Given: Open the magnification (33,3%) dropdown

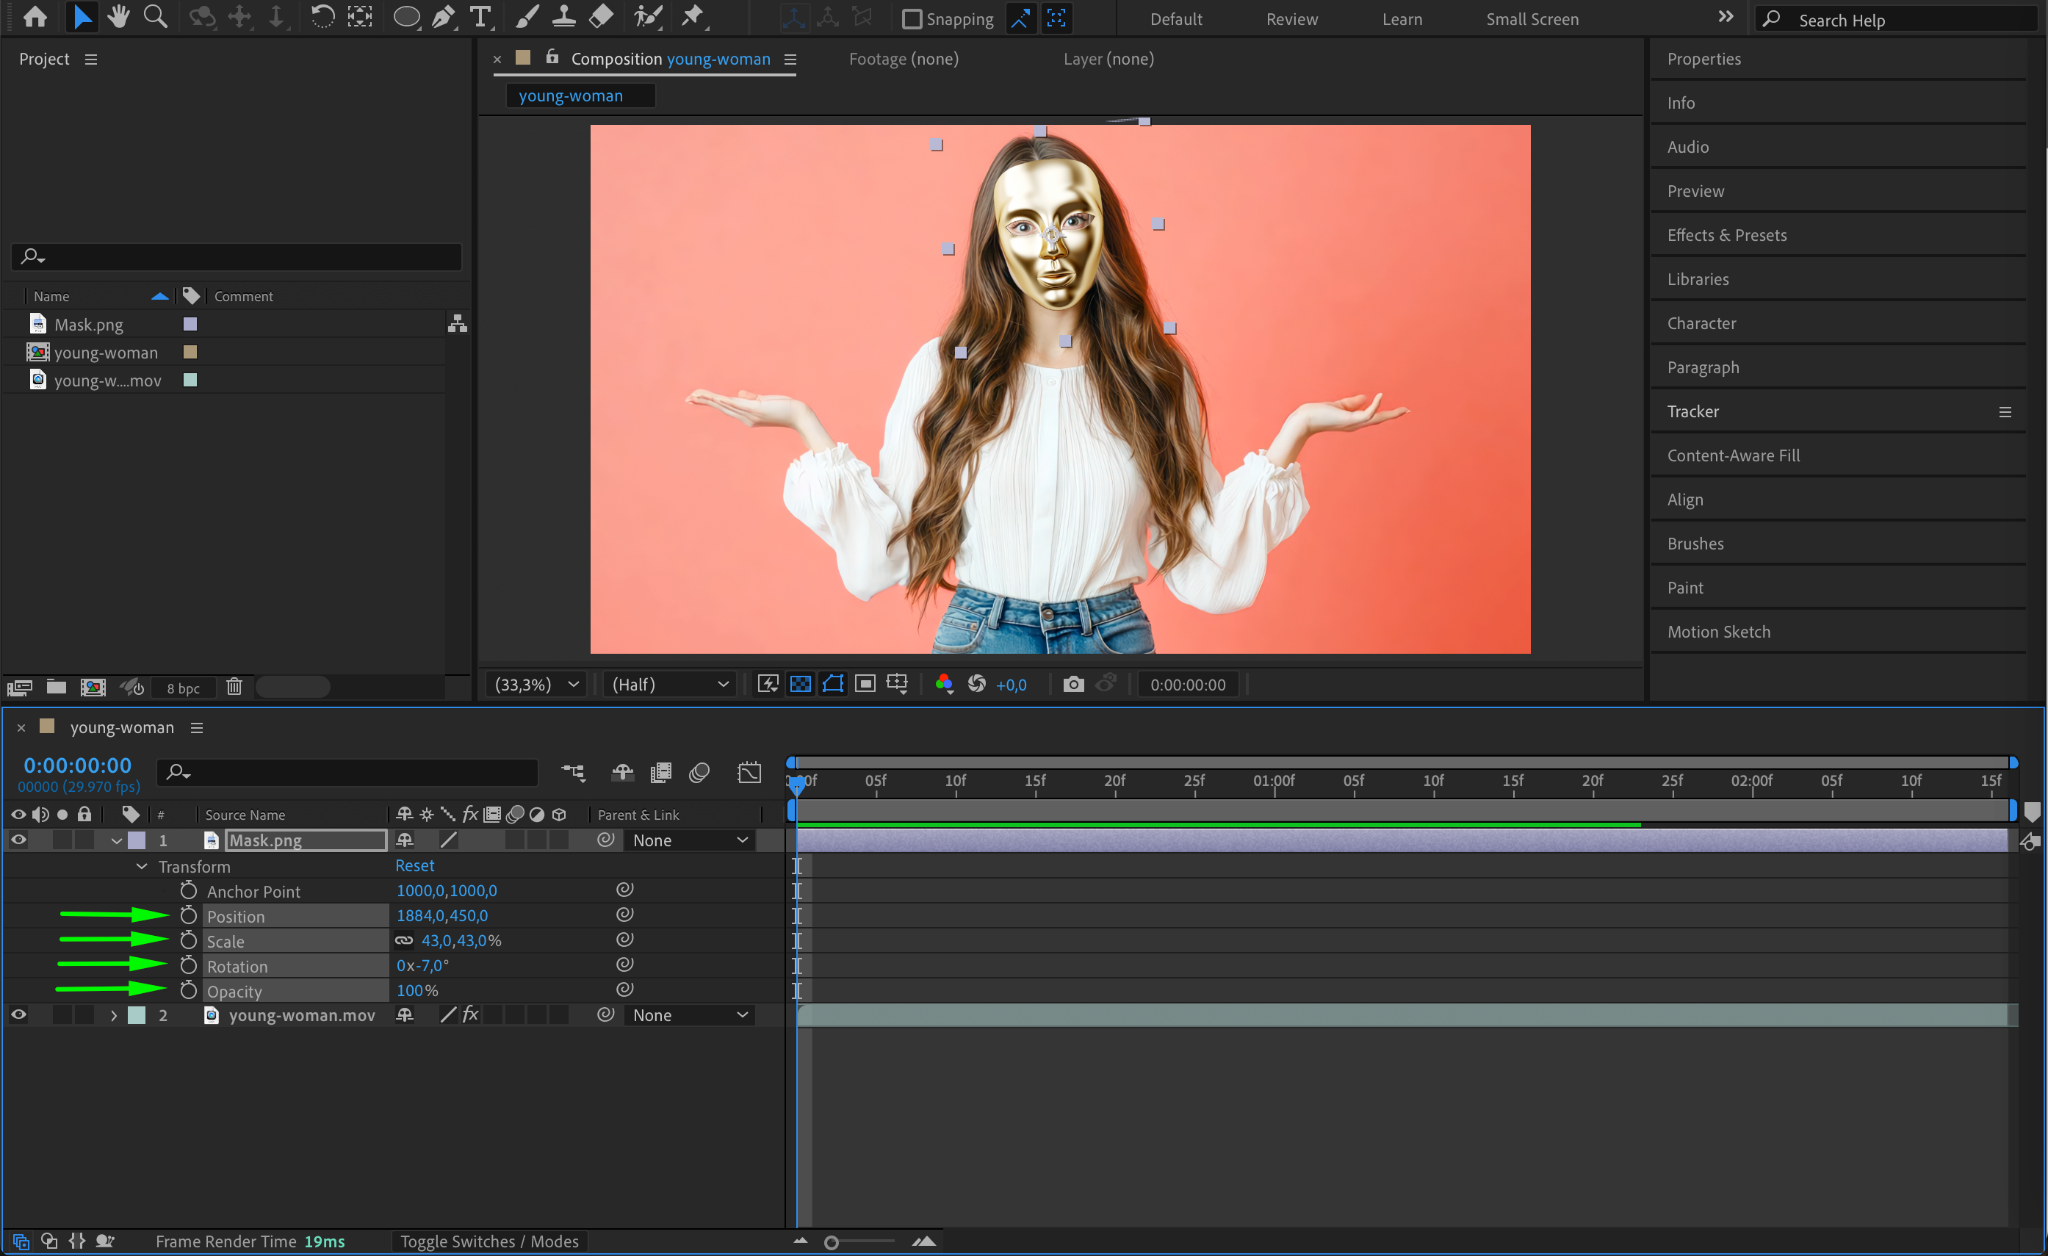Looking at the screenshot, I should (x=538, y=684).
